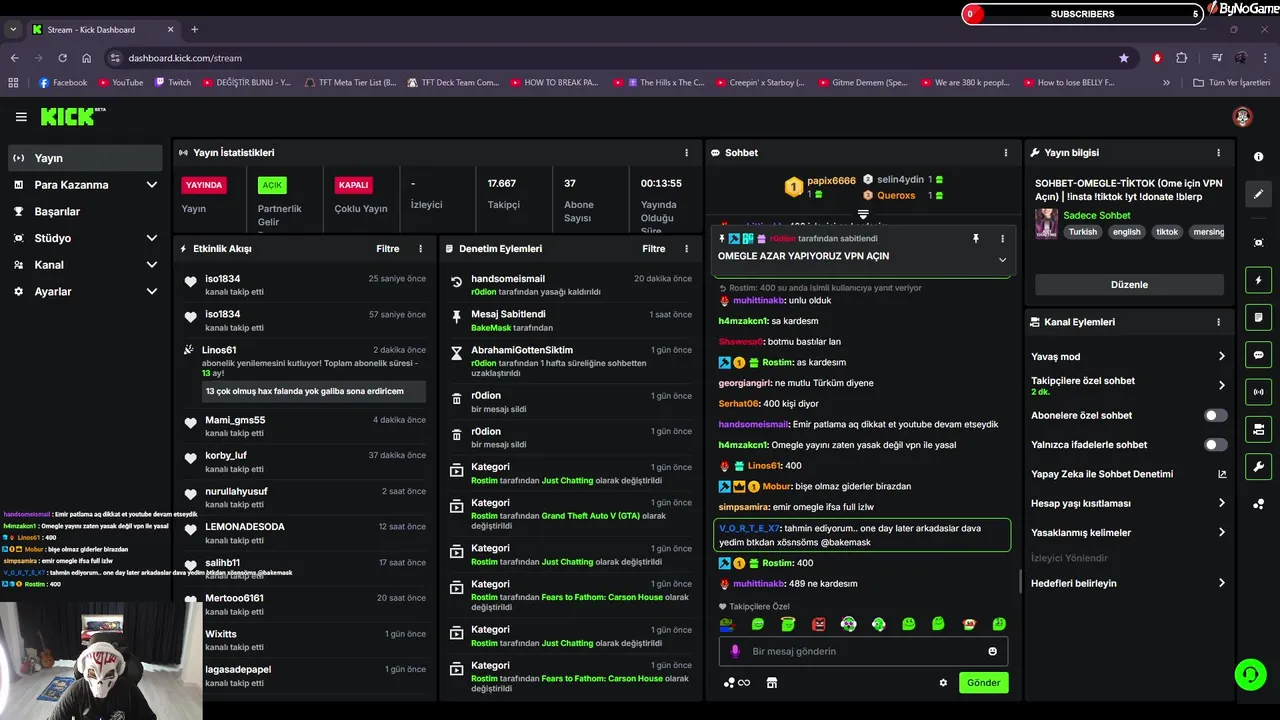Open user avatar in top right corner
This screenshot has height=720, width=1280.
tap(1243, 117)
